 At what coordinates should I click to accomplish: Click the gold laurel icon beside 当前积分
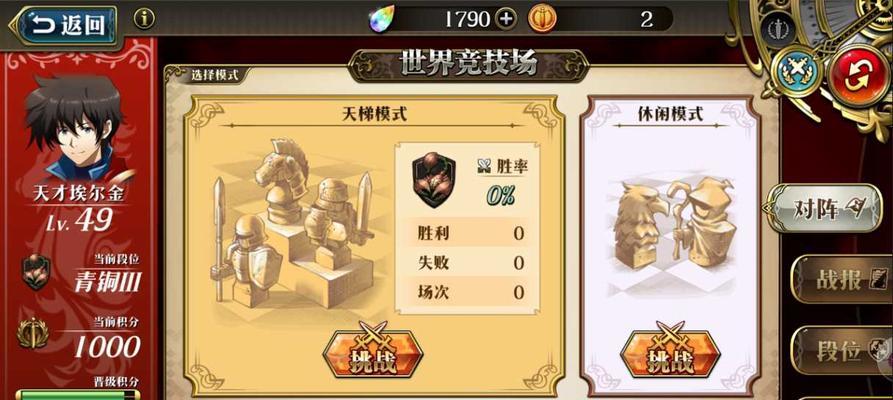tap(32, 333)
